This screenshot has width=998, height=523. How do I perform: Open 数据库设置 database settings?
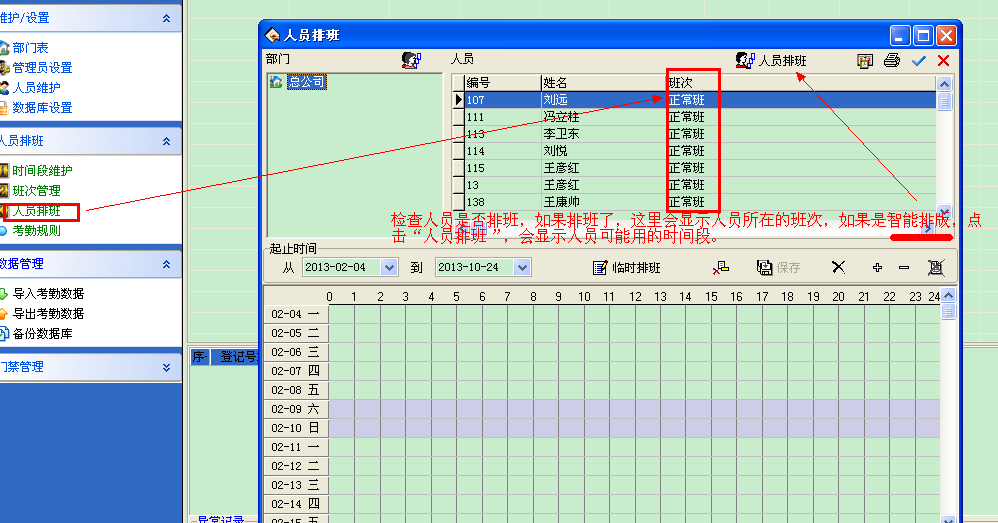42,108
